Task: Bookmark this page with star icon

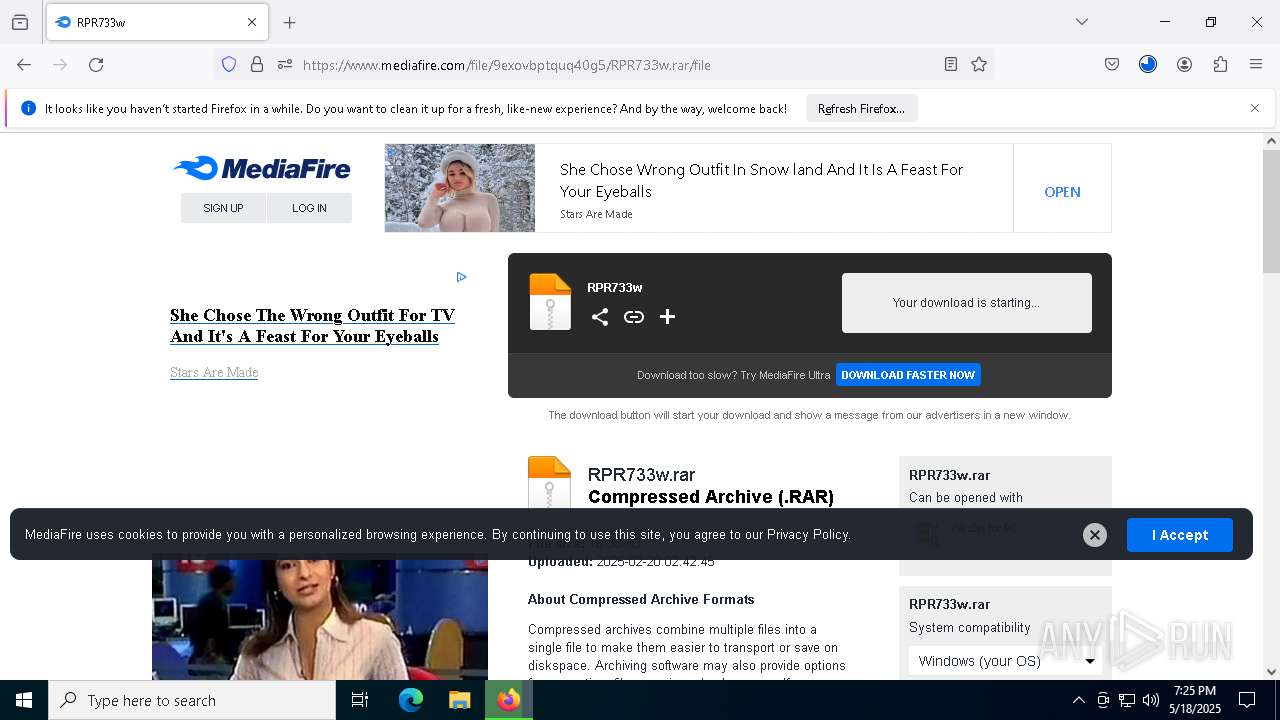Action: 979,64
